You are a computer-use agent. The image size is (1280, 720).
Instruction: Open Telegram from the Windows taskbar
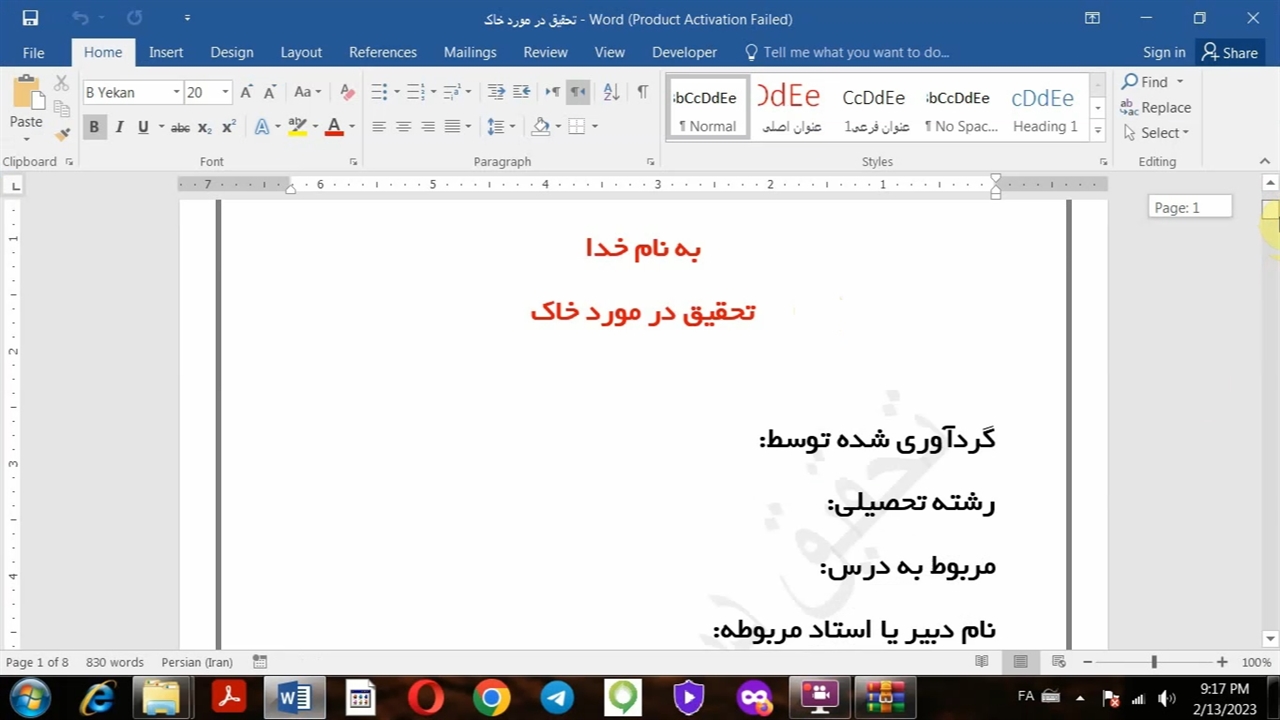tap(557, 697)
